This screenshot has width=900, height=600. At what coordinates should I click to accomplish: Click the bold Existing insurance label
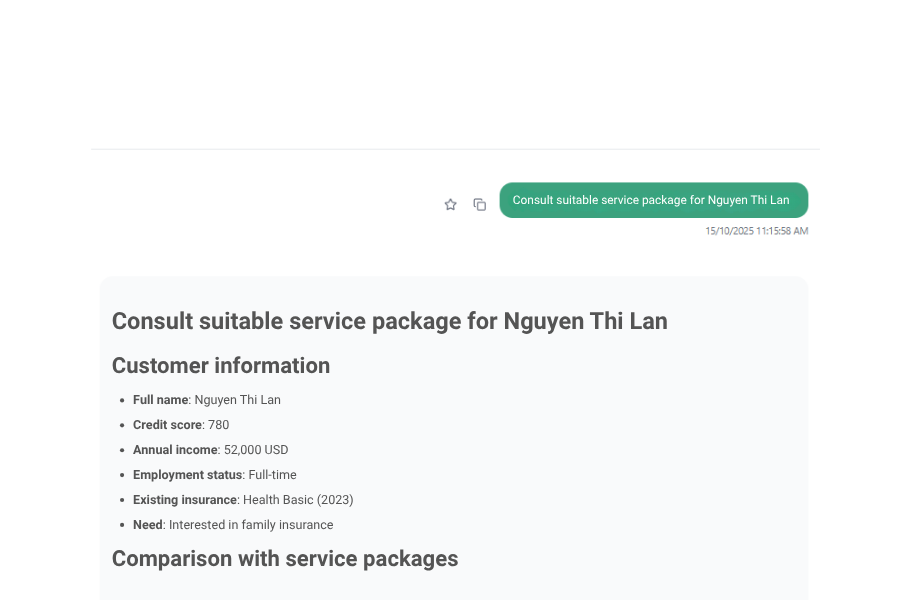(x=185, y=500)
